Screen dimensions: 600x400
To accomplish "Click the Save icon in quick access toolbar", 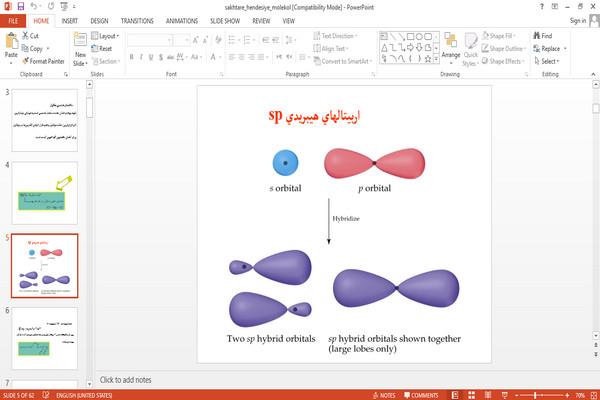I will [x=21, y=7].
